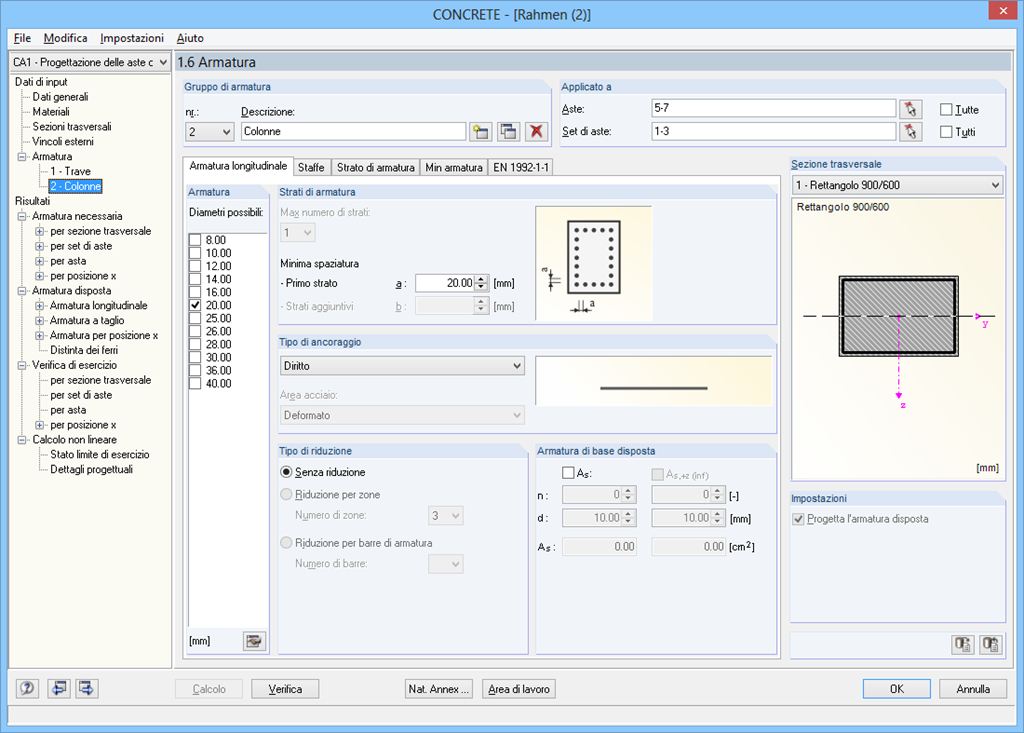The image size is (1024, 733).
Task: Confirm with the OK button
Action: click(897, 689)
